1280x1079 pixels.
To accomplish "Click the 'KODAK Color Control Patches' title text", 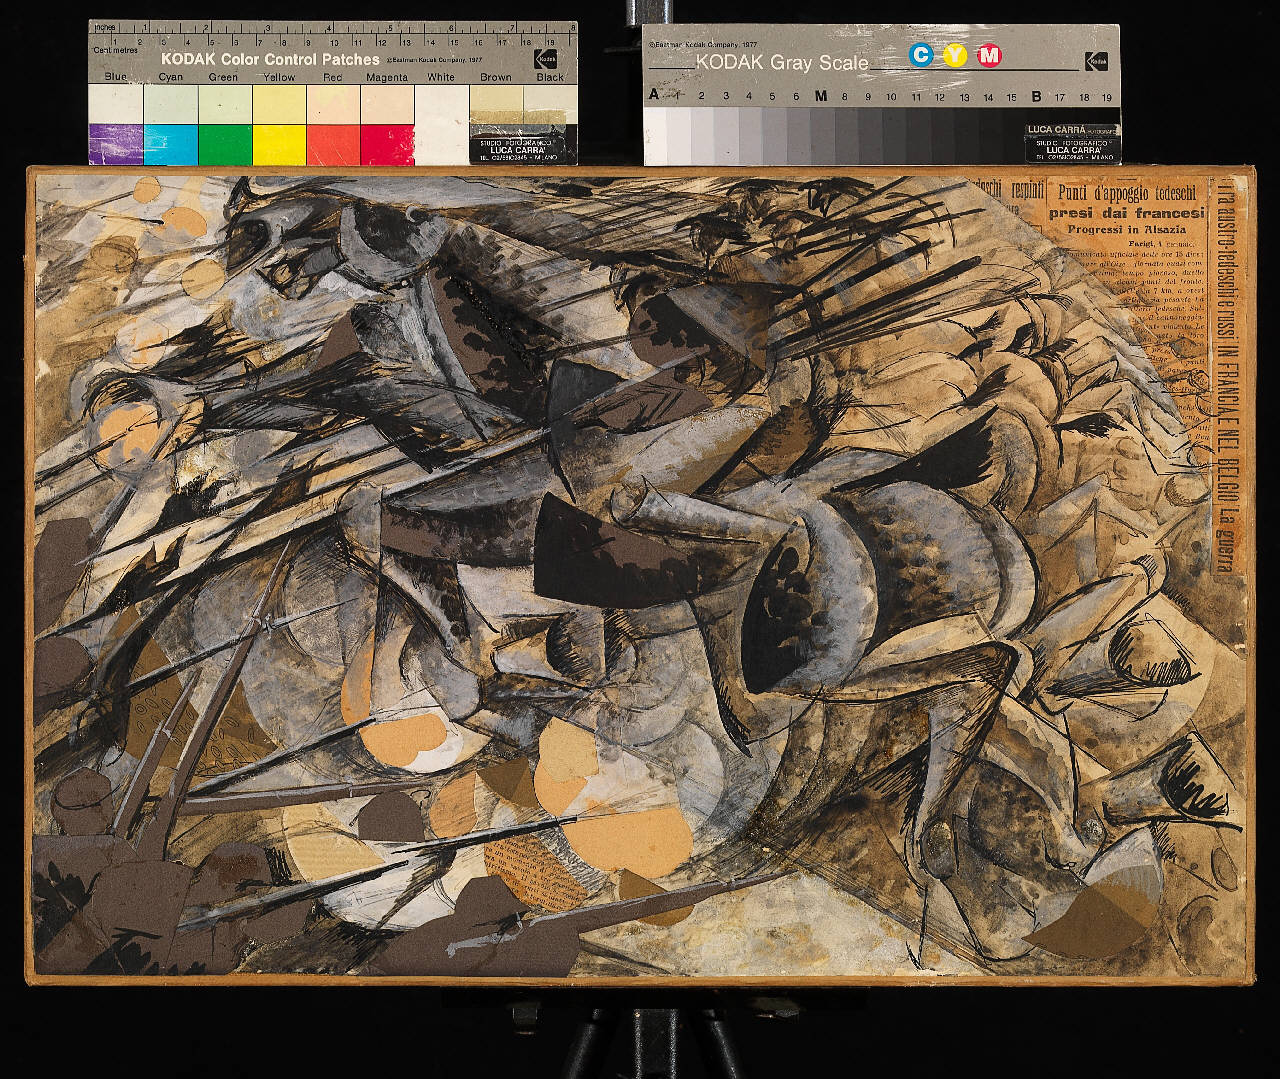I will click(x=270, y=59).
